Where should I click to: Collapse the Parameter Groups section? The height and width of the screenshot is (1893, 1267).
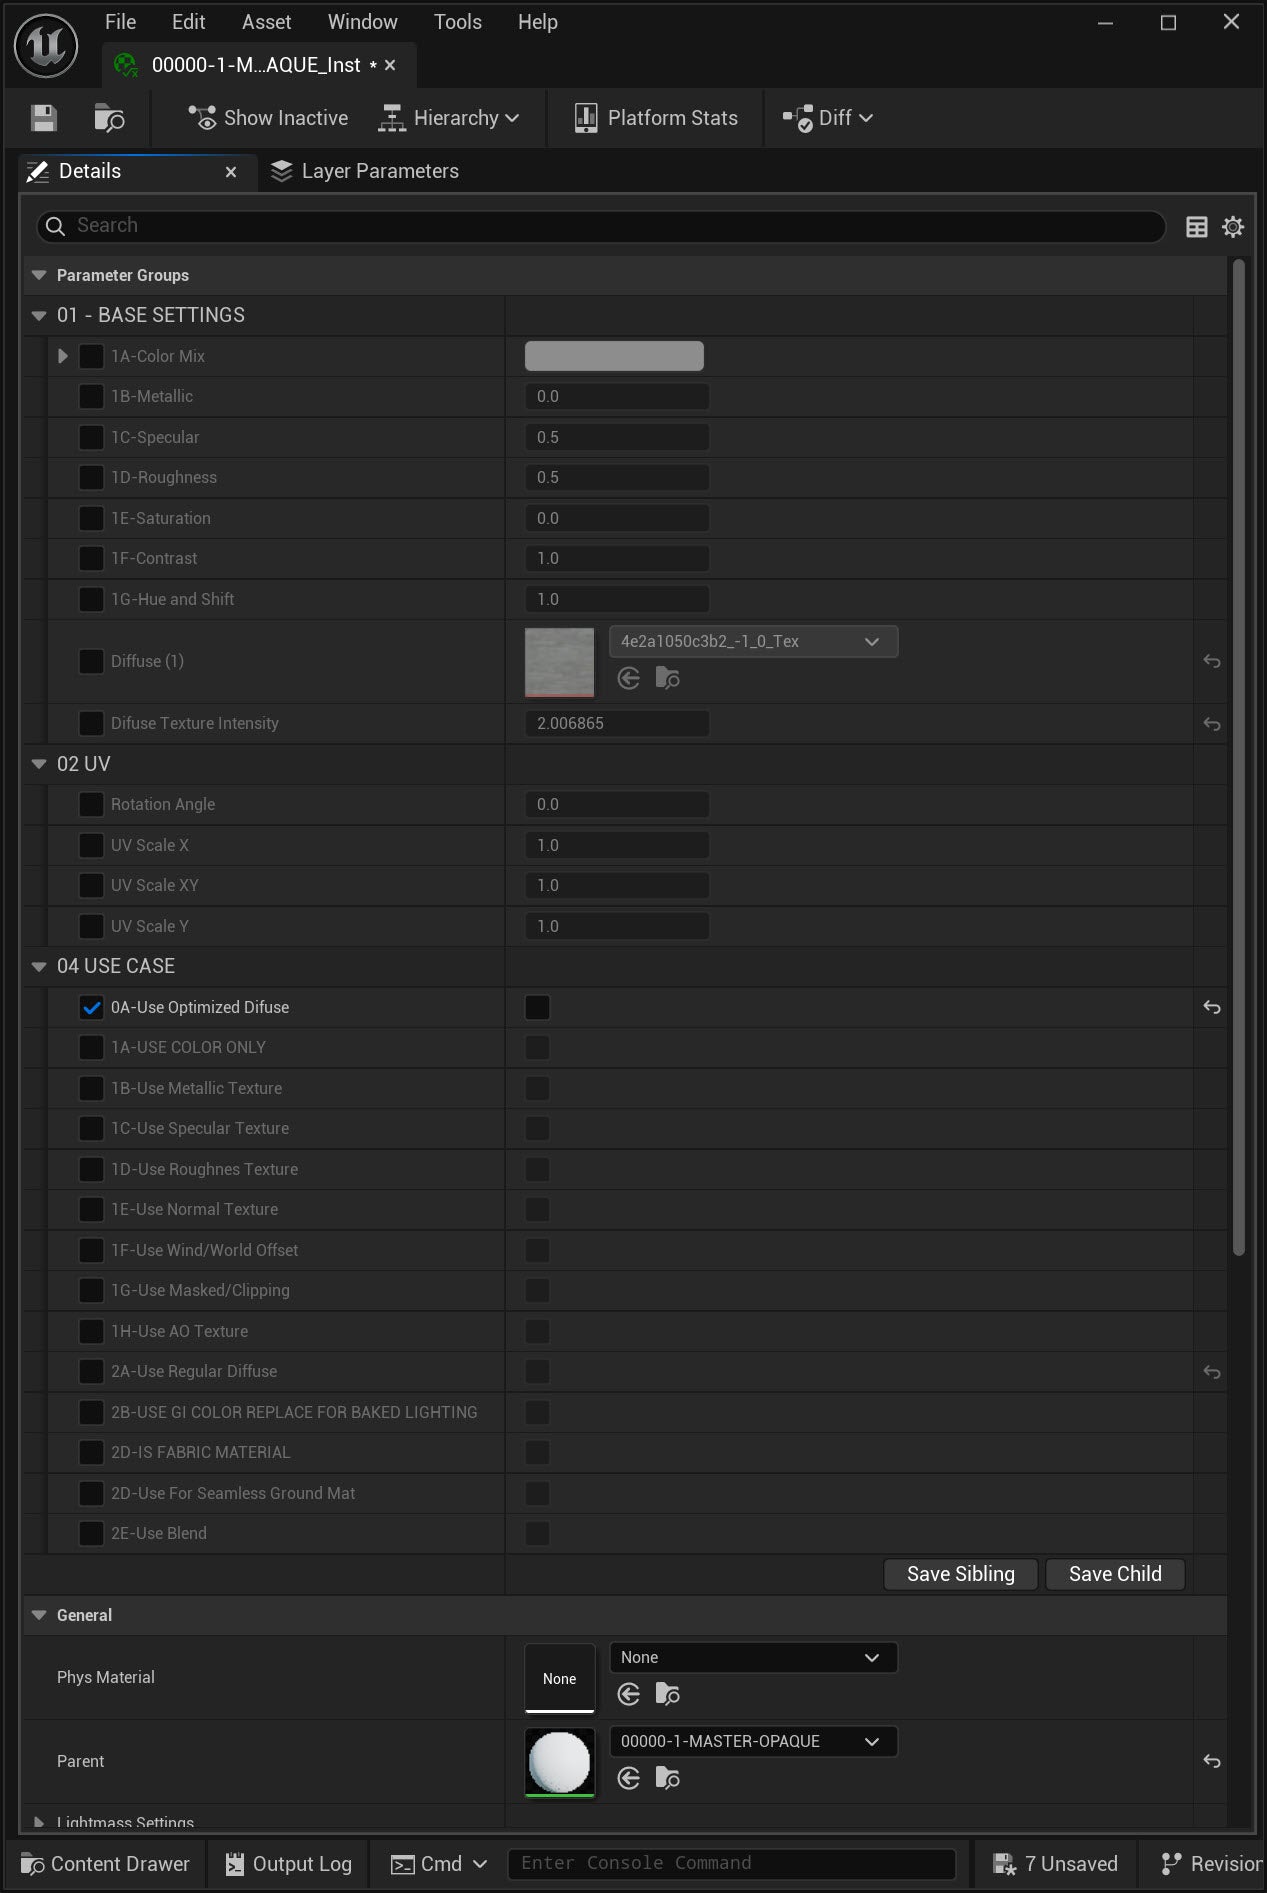pos(39,275)
